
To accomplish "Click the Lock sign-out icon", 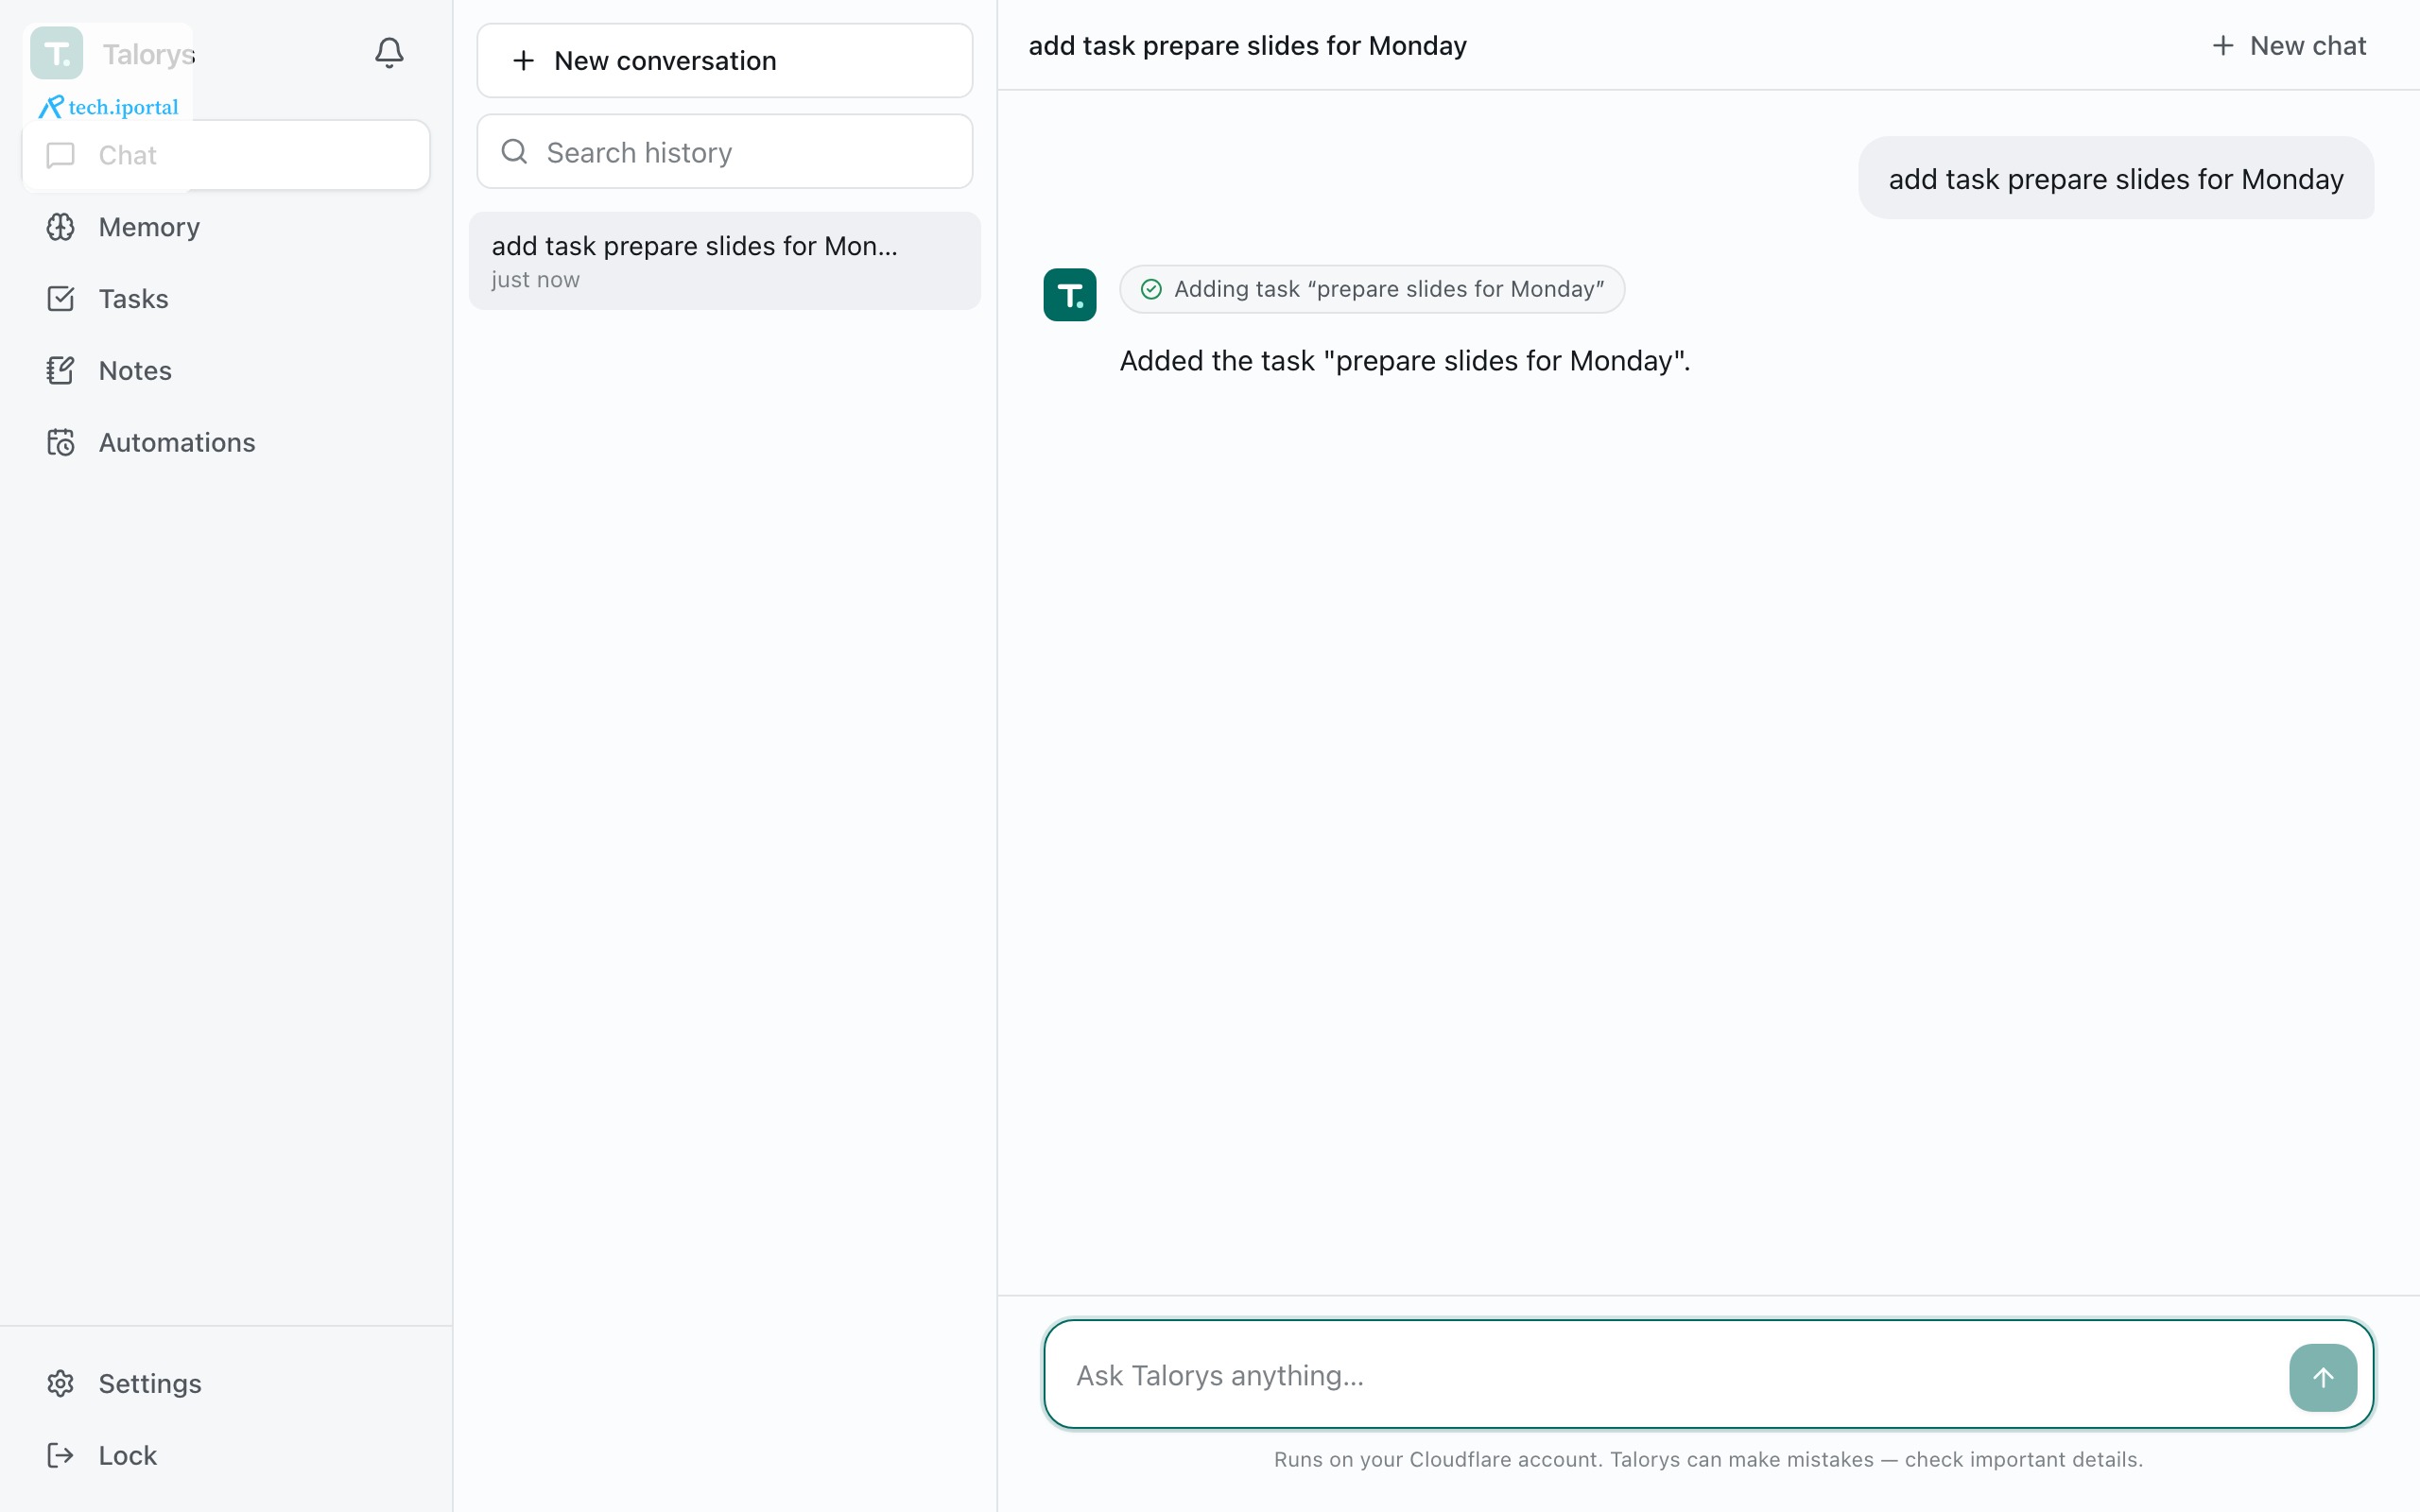I will pos(61,1455).
